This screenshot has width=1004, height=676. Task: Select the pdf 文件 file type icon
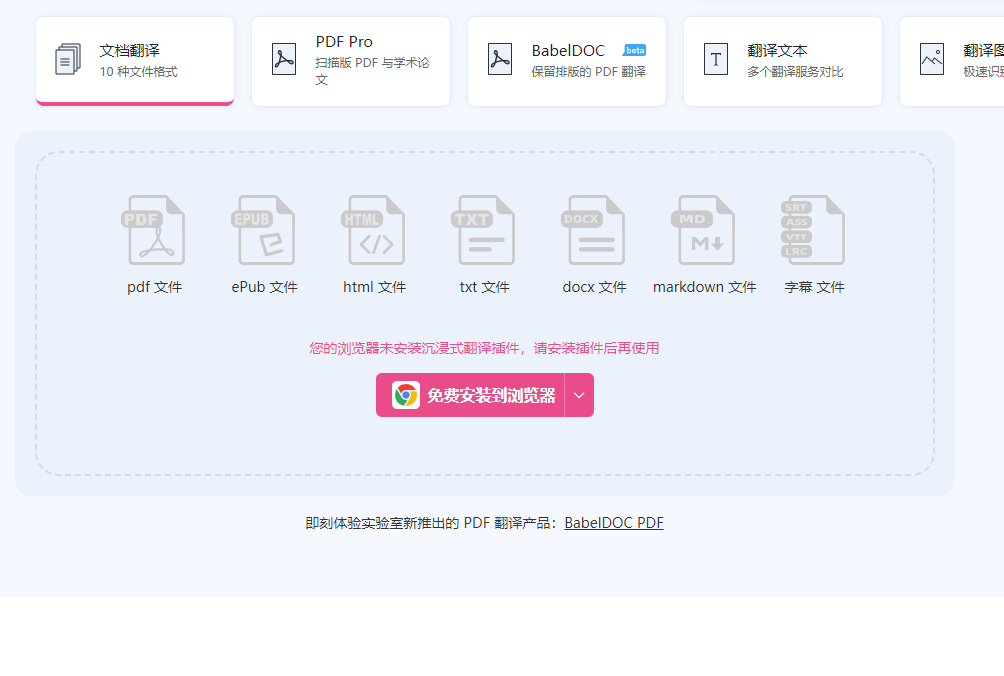154,230
